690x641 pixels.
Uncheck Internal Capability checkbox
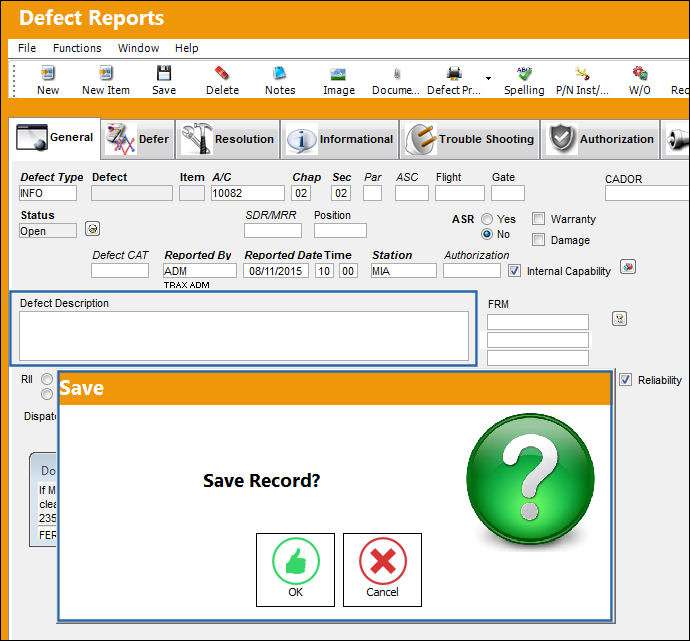pos(514,271)
